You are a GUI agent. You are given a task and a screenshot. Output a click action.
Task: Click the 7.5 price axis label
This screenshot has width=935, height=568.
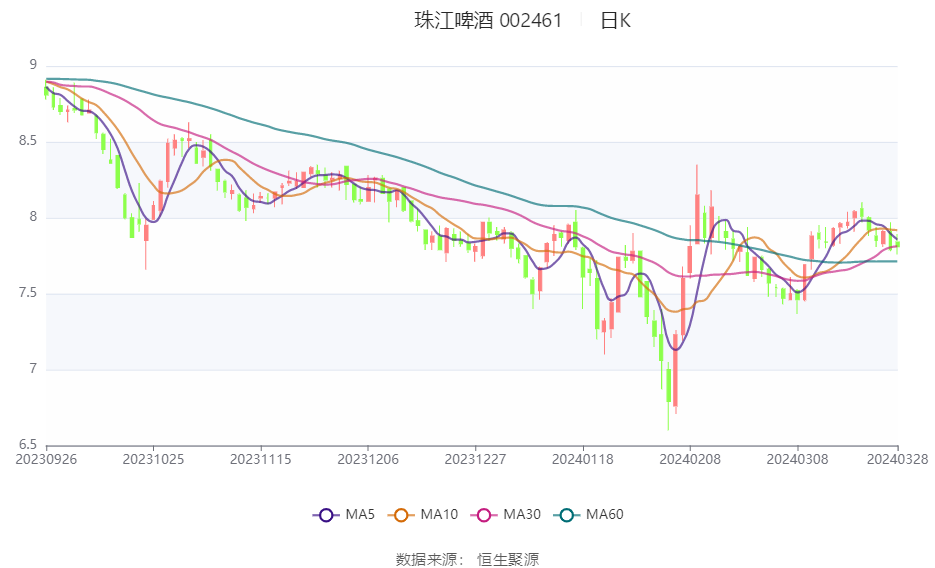[28, 293]
